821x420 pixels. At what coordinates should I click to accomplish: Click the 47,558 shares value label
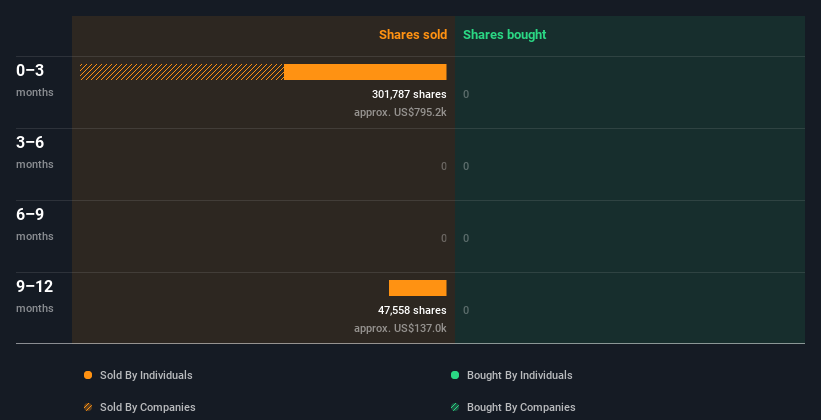412,310
